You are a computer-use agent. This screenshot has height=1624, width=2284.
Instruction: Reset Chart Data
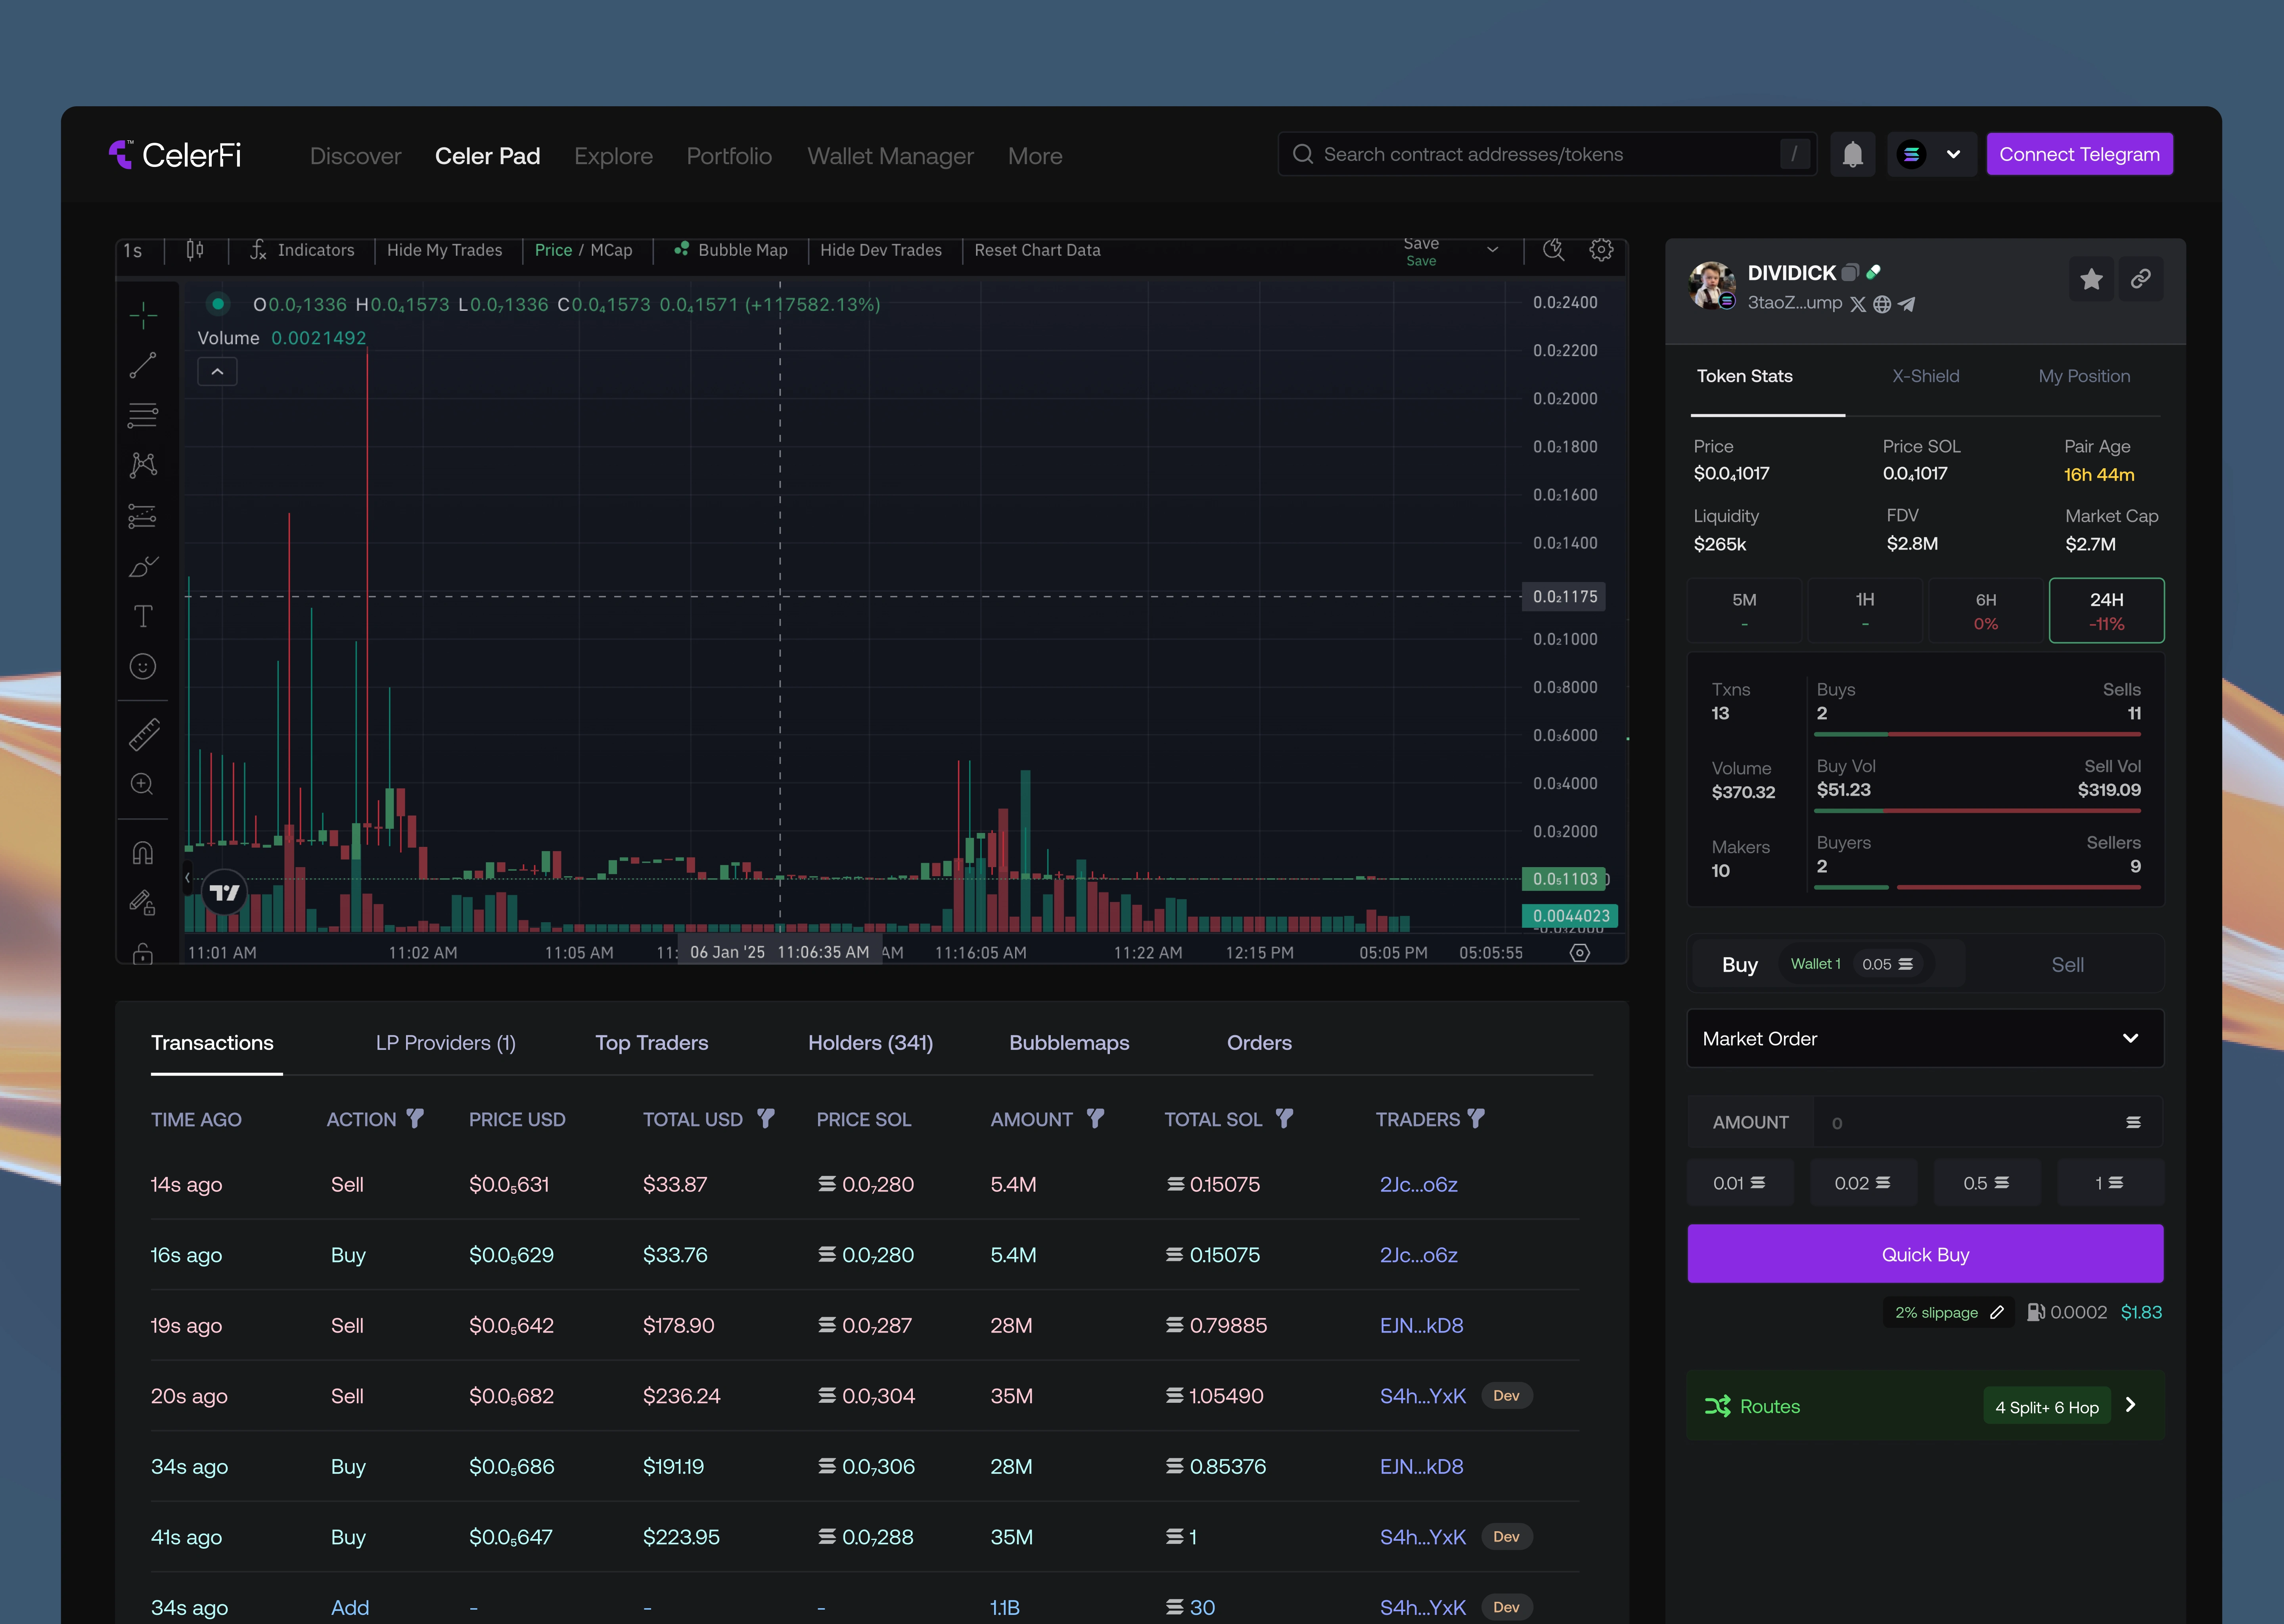tap(1037, 250)
